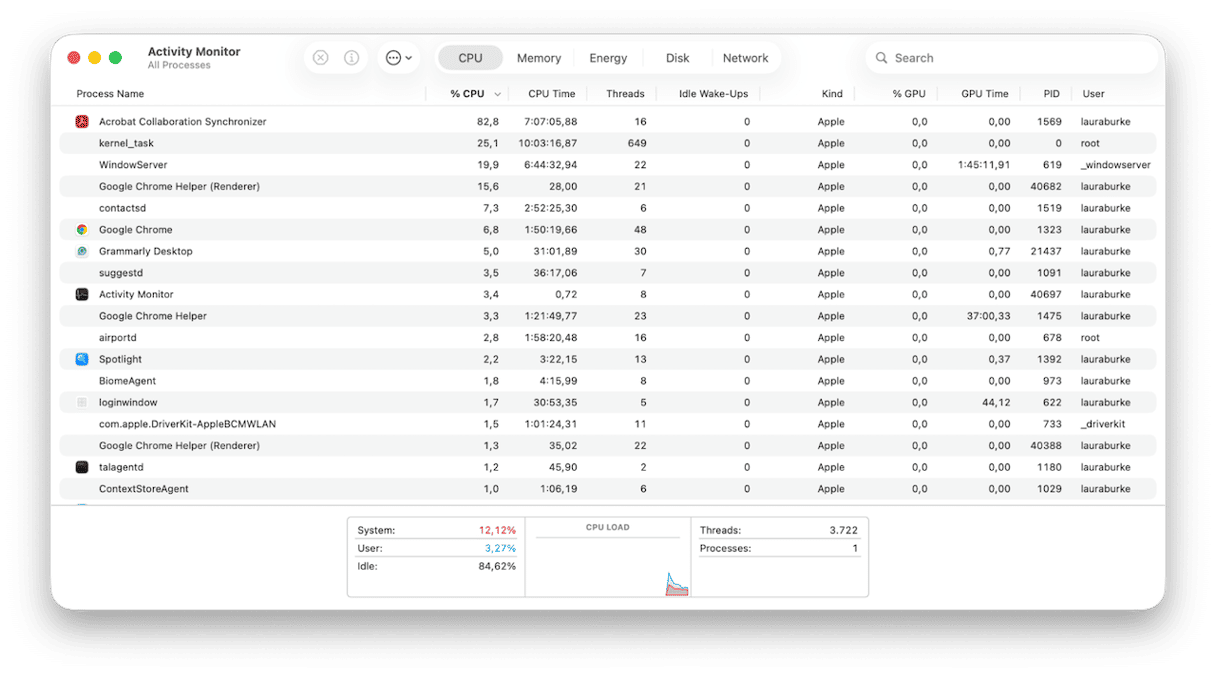The width and height of the screenshot is (1216, 677).
Task: Switch to the Memory tab
Action: coord(538,57)
